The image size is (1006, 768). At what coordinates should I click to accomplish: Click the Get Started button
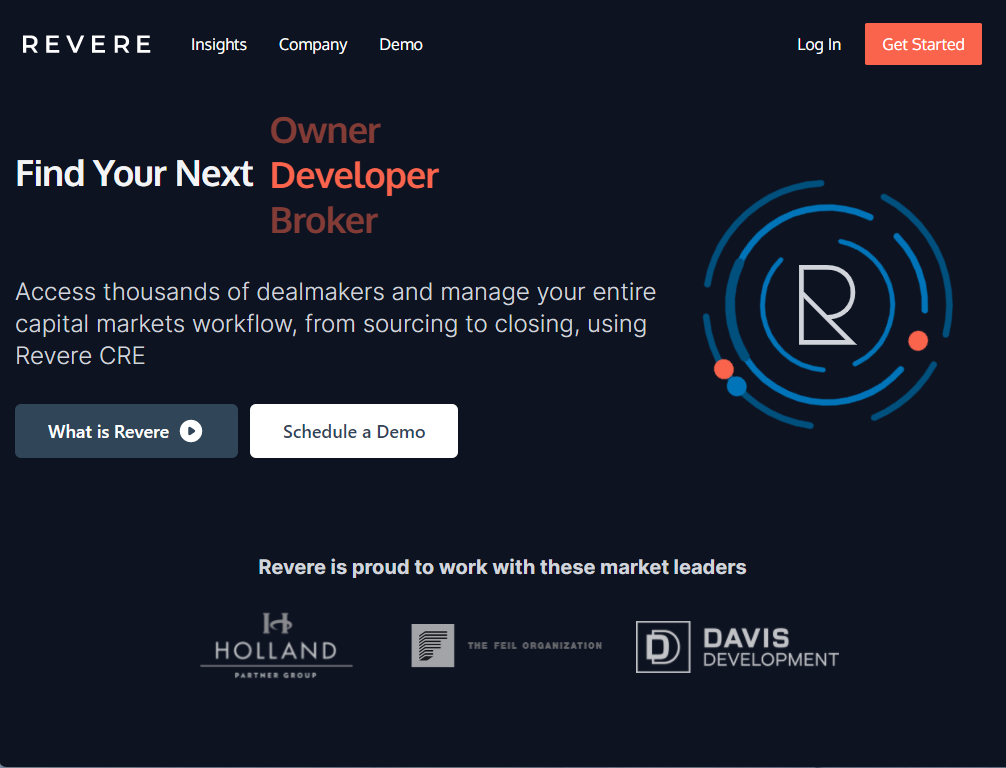[922, 44]
